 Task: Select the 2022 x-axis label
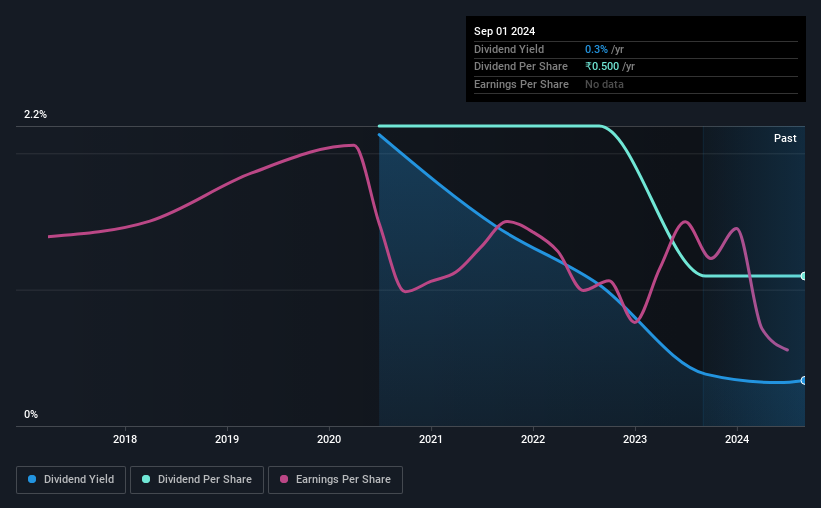coord(533,439)
